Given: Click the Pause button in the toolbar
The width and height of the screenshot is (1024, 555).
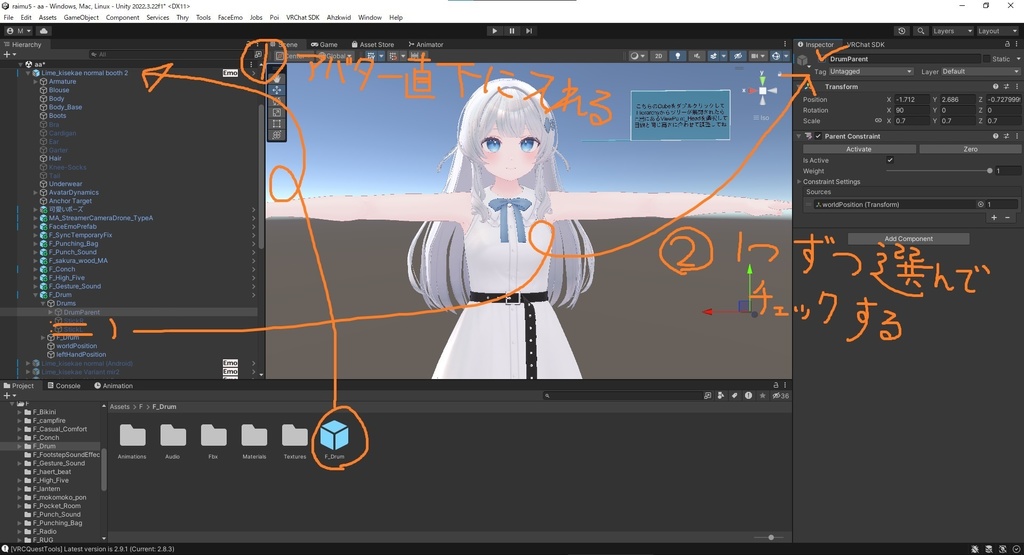Looking at the screenshot, I should (x=511, y=31).
